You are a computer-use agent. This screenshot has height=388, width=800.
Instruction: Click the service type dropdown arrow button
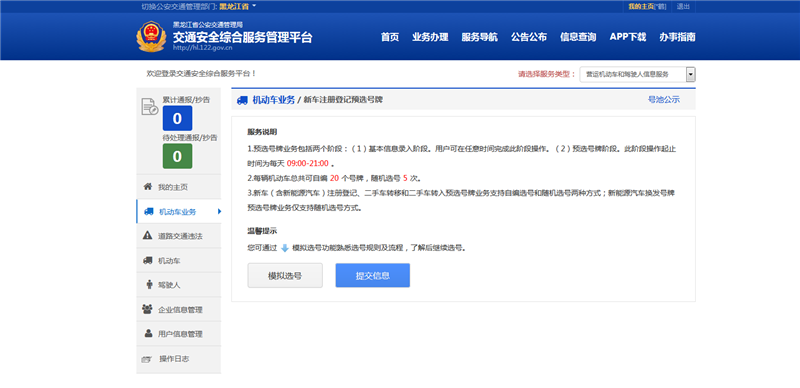click(691, 75)
